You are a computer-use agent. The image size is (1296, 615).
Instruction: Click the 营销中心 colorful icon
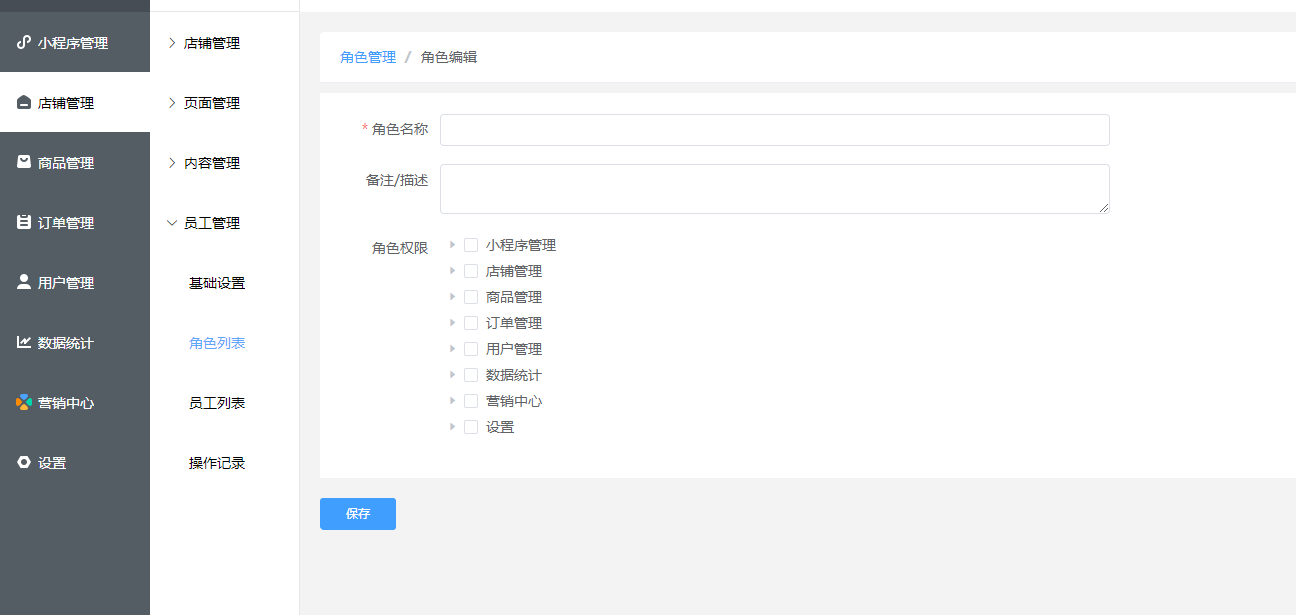24,402
